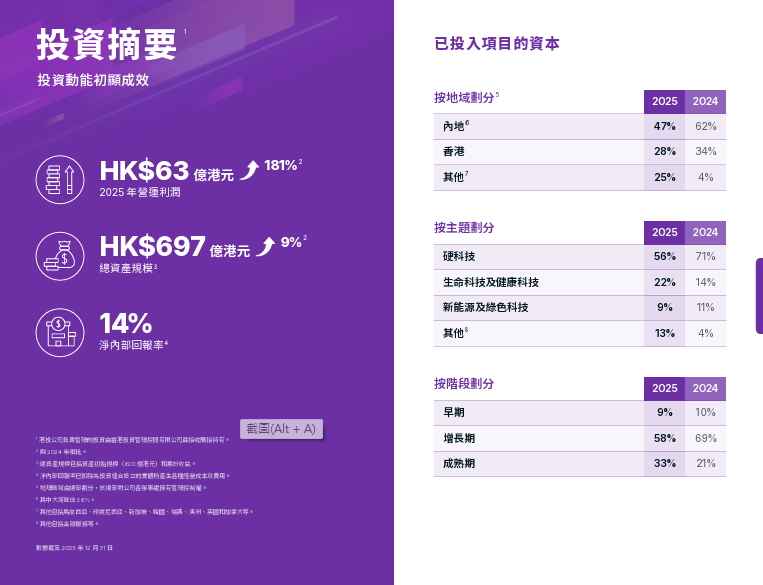Click the 成熟期 row label
Image resolution: width=763 pixels, height=585 pixels.
459,463
